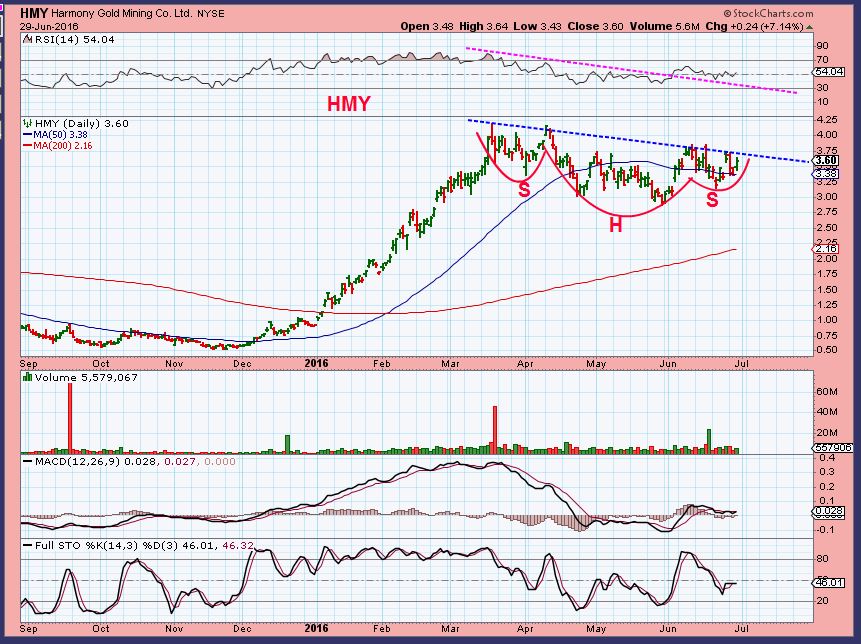This screenshot has width=861, height=644.
Task: Click the red H head label
Action: 616,225
